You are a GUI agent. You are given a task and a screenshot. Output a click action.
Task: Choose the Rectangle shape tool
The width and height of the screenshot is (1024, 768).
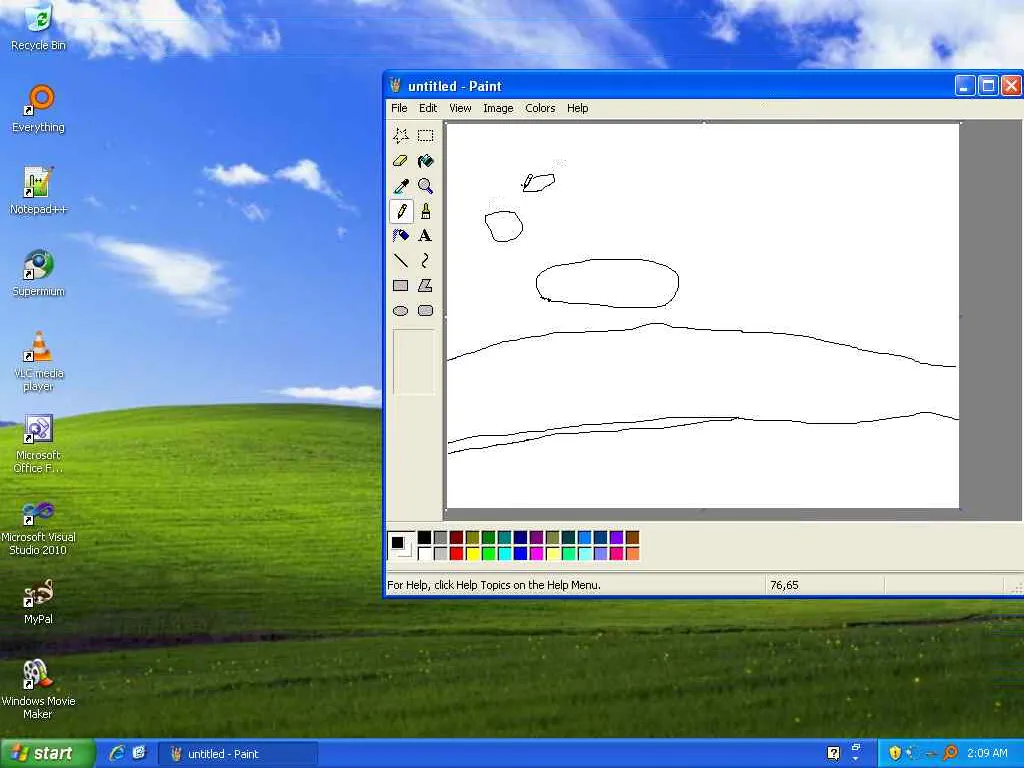(401, 285)
